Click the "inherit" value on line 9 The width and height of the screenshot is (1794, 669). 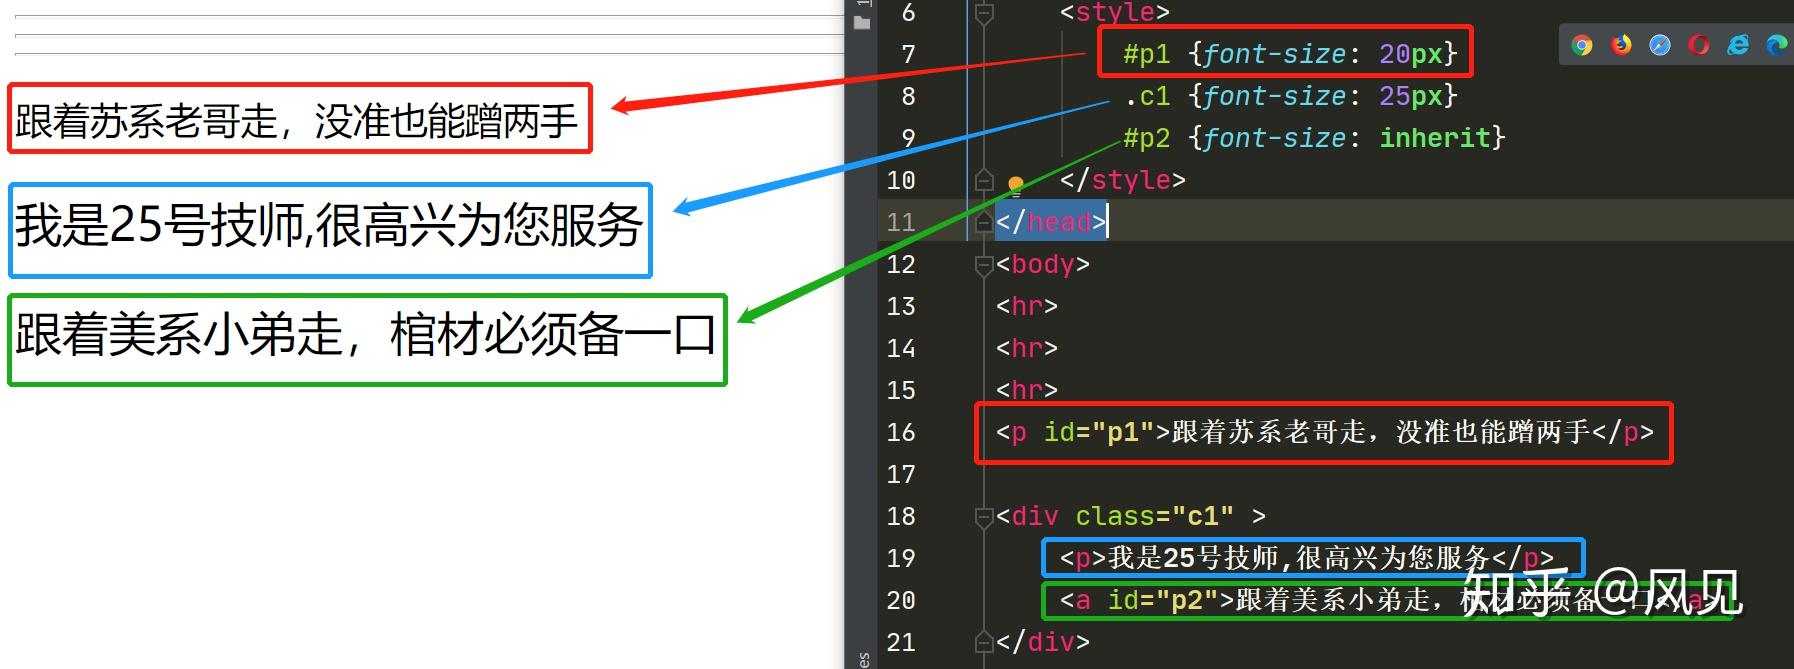point(1435,138)
